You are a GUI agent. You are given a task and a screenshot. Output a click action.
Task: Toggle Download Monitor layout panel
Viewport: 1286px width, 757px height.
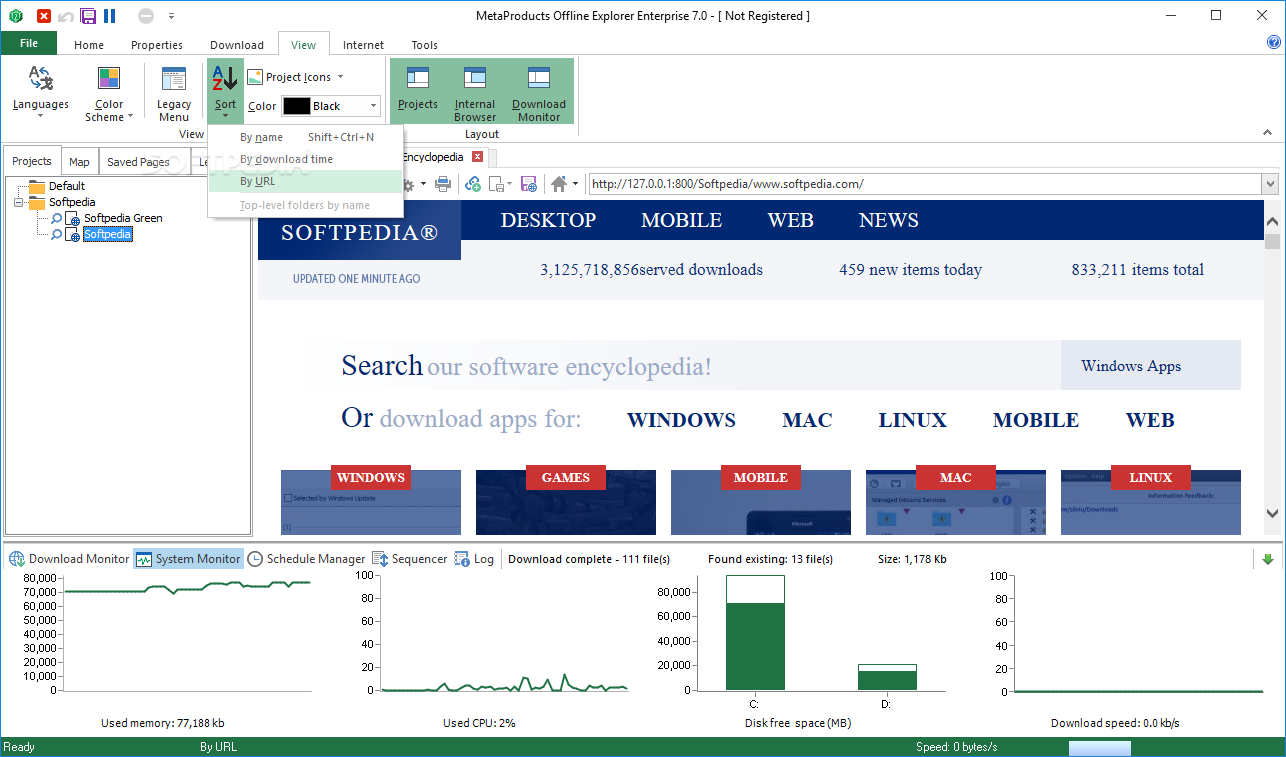tap(539, 93)
